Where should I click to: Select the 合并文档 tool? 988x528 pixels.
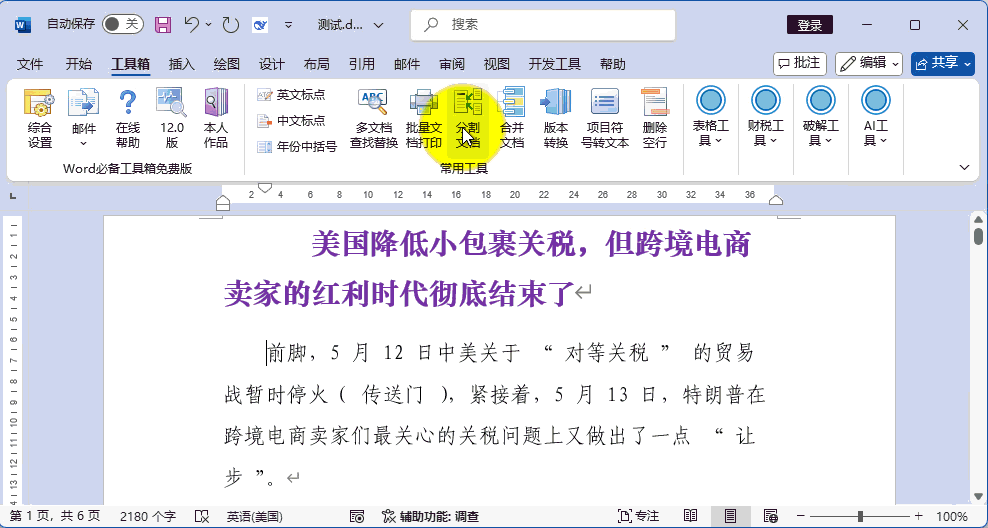(511, 118)
